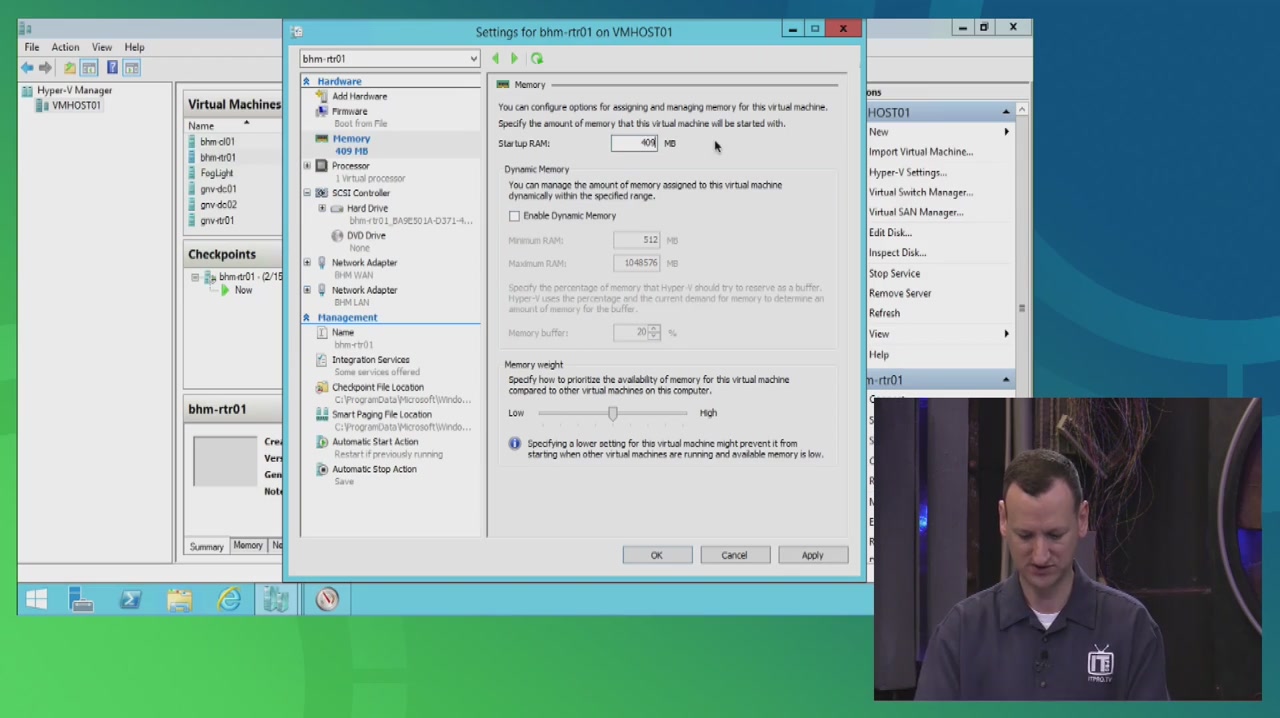Open Virtual SAN Manager action

[916, 212]
